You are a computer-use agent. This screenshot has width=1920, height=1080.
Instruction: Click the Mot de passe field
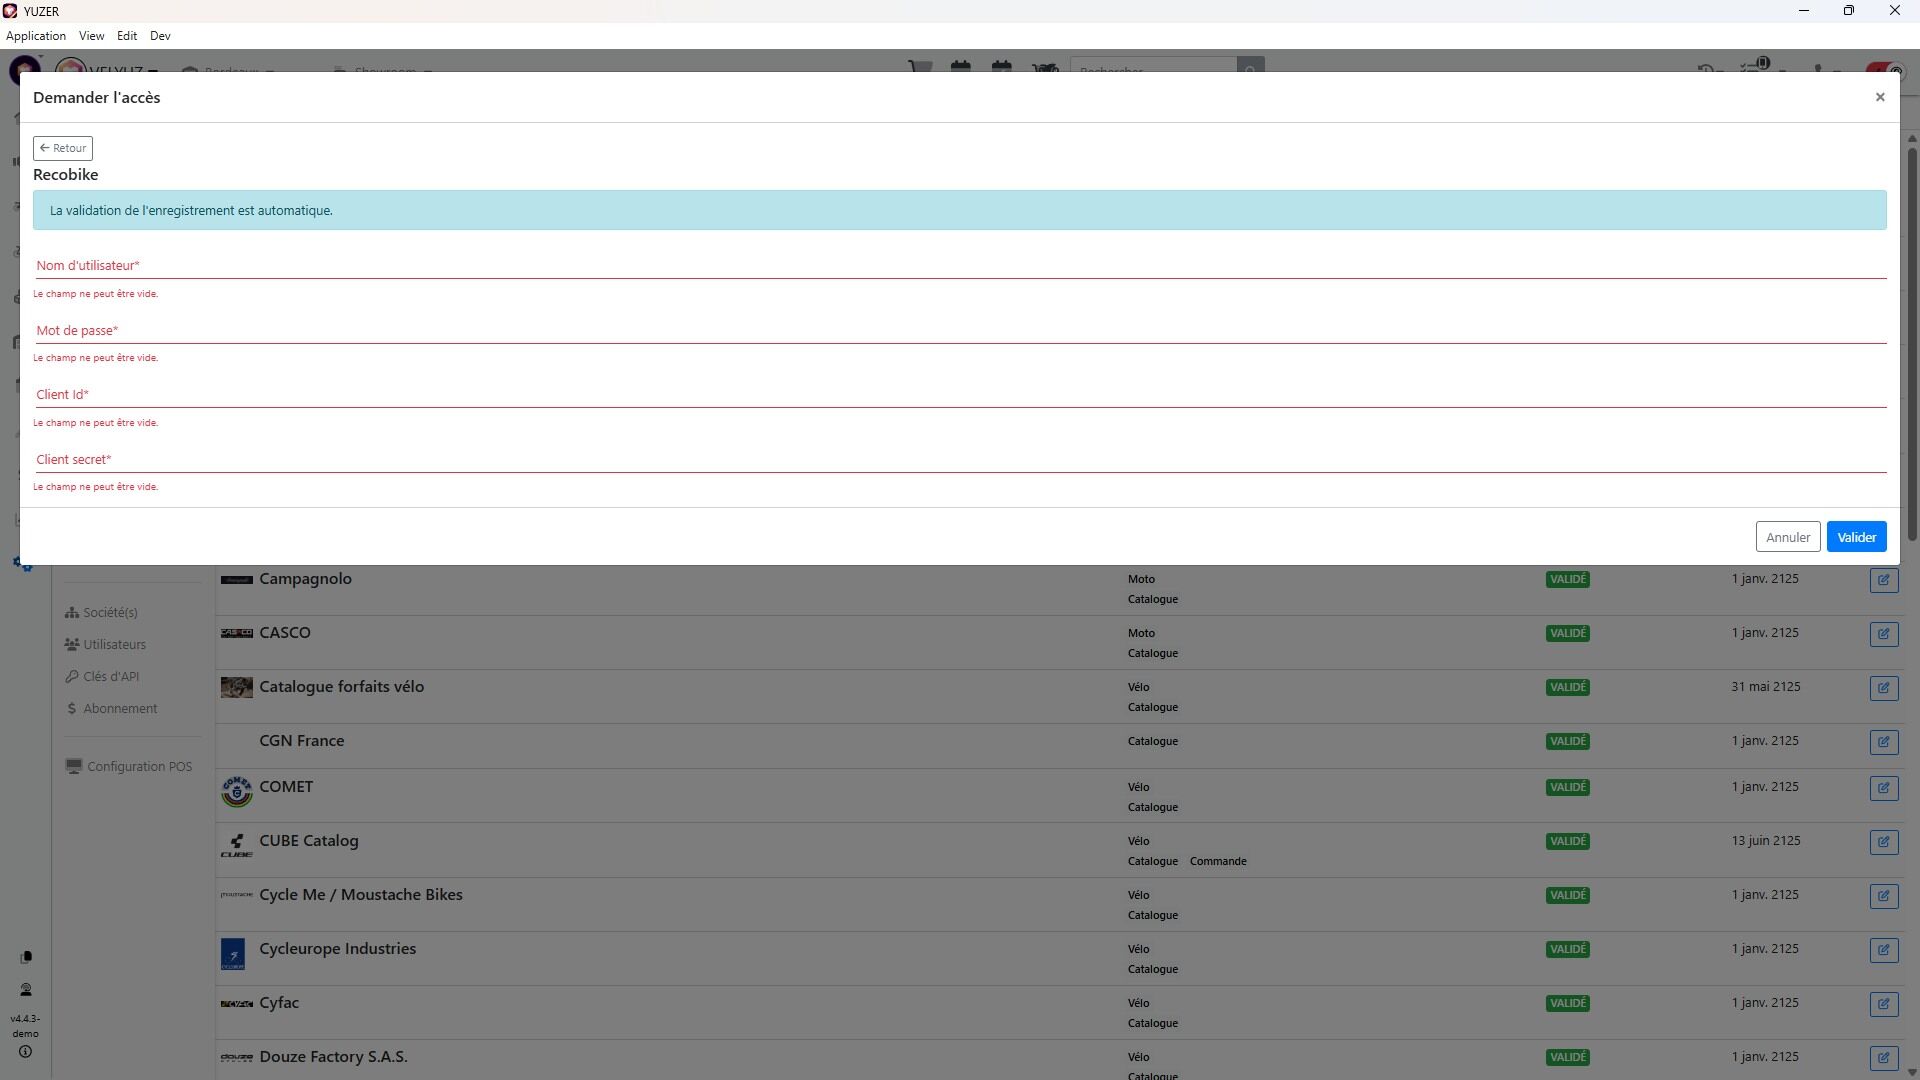click(960, 331)
